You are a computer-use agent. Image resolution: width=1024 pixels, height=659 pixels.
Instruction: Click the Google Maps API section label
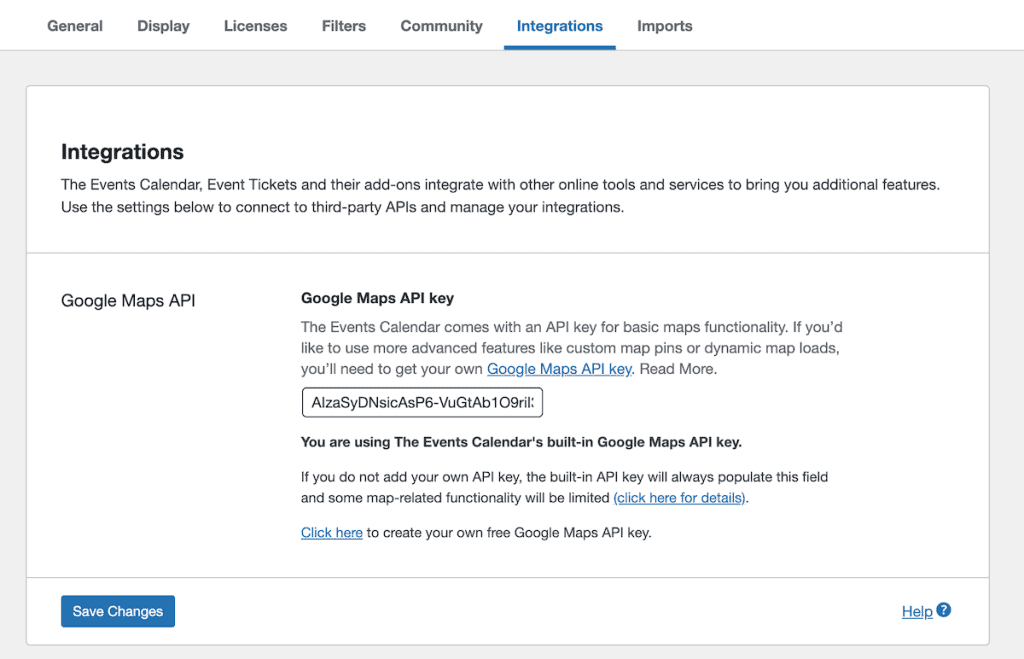(128, 300)
